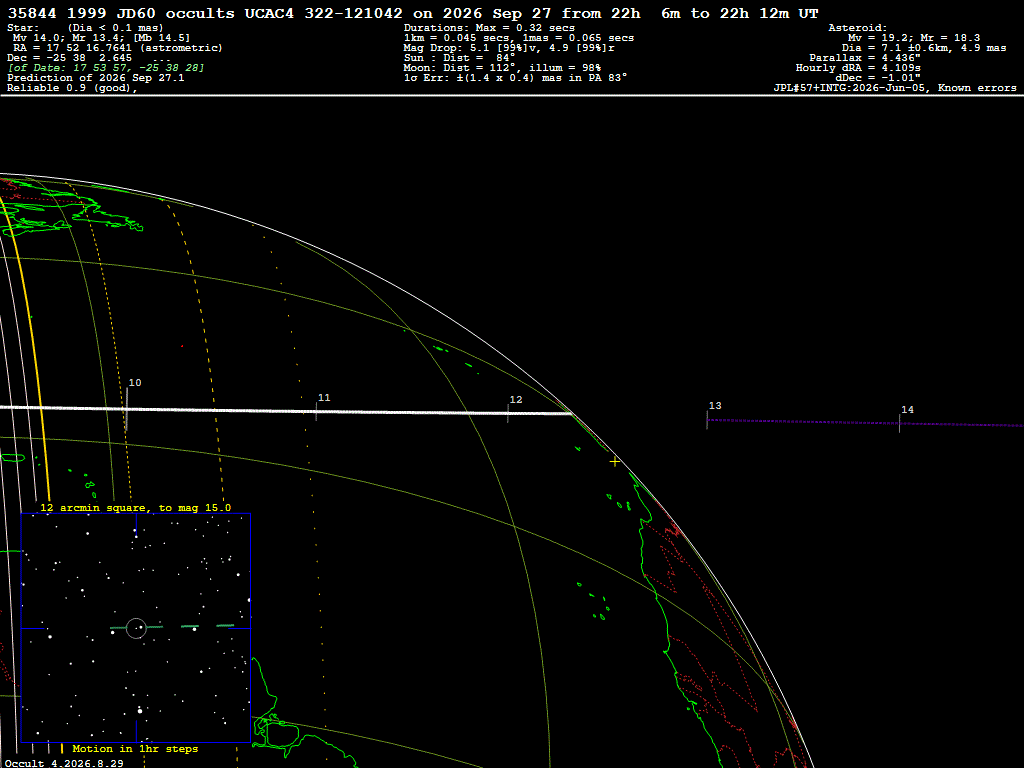This screenshot has height=768, width=1024.
Task: Click the target star circle in the finder chart
Action: click(x=136, y=628)
